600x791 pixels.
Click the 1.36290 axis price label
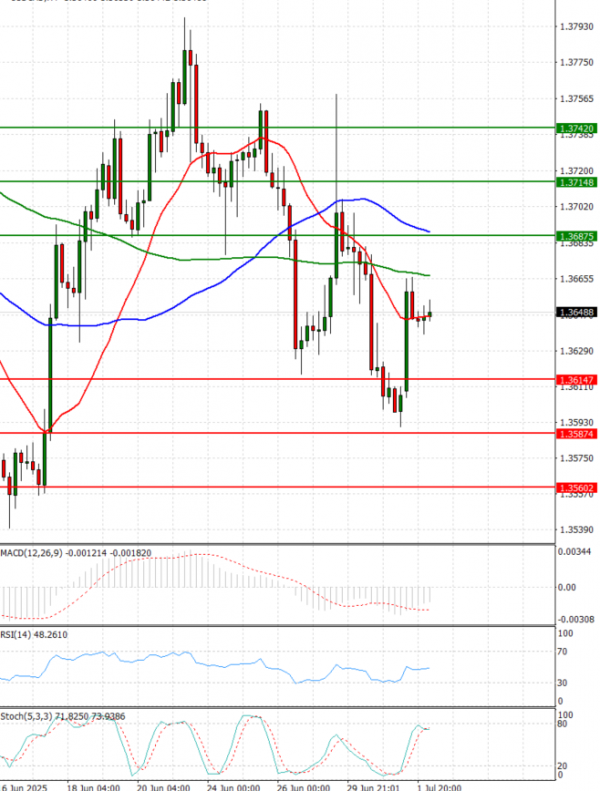[x=577, y=351]
